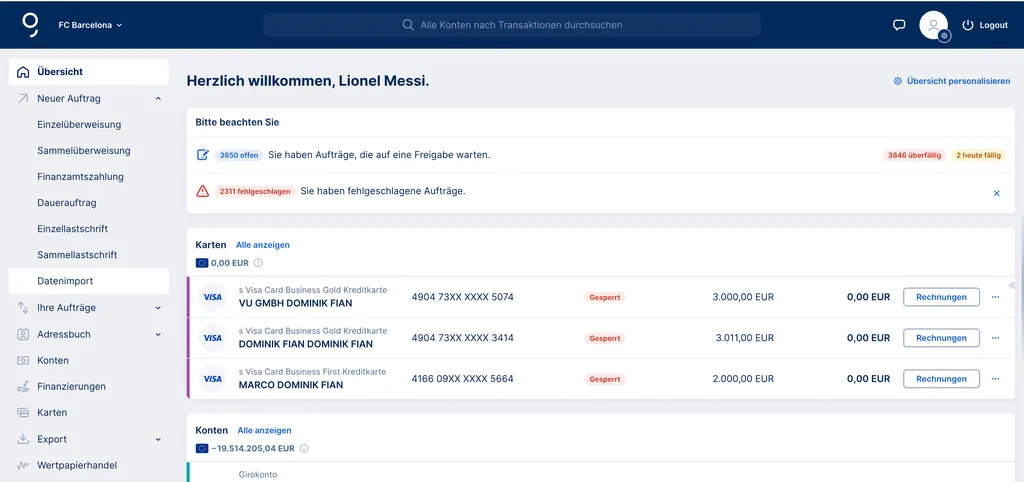1024x482 pixels.
Task: Open Finanzamtszahlung in sidebar
Action: coord(80,177)
